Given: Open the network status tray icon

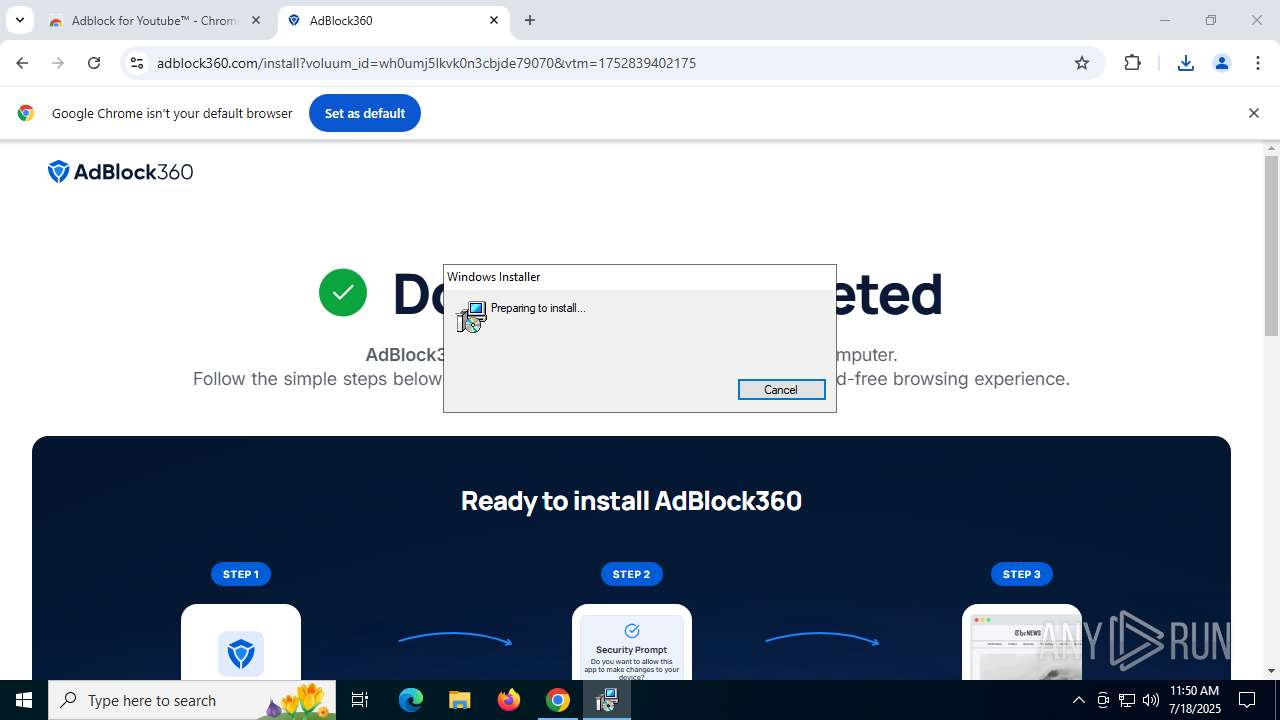Looking at the screenshot, I should pyautogui.click(x=1127, y=700).
